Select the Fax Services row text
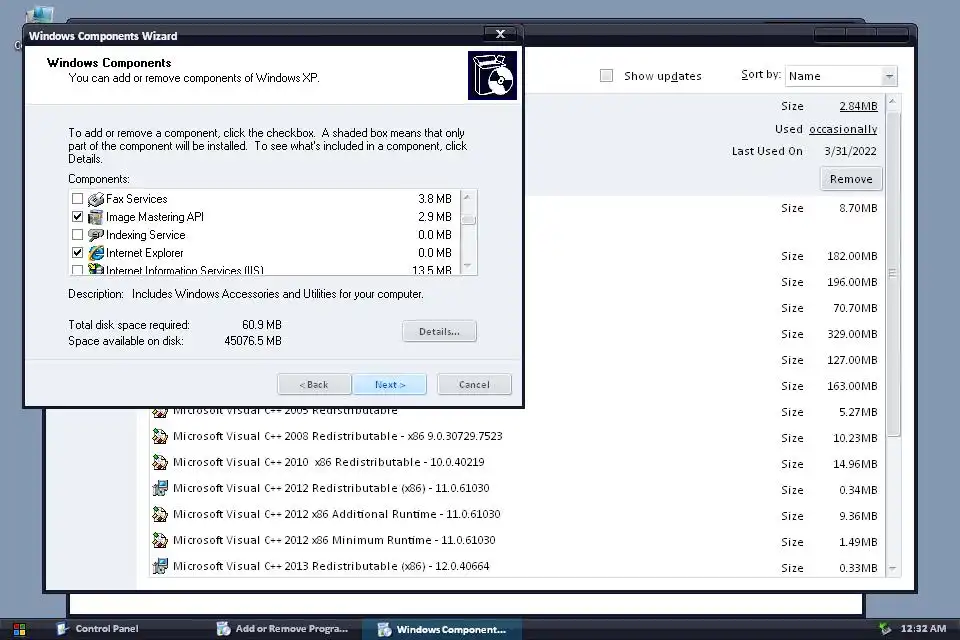The image size is (960, 640). tap(137, 198)
